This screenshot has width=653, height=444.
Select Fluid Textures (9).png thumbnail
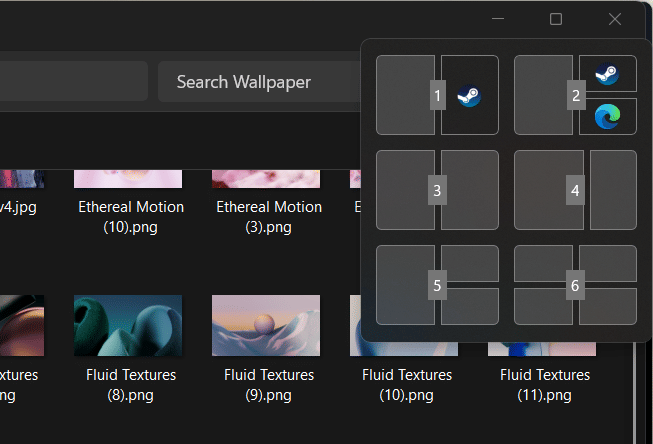(x=266, y=325)
